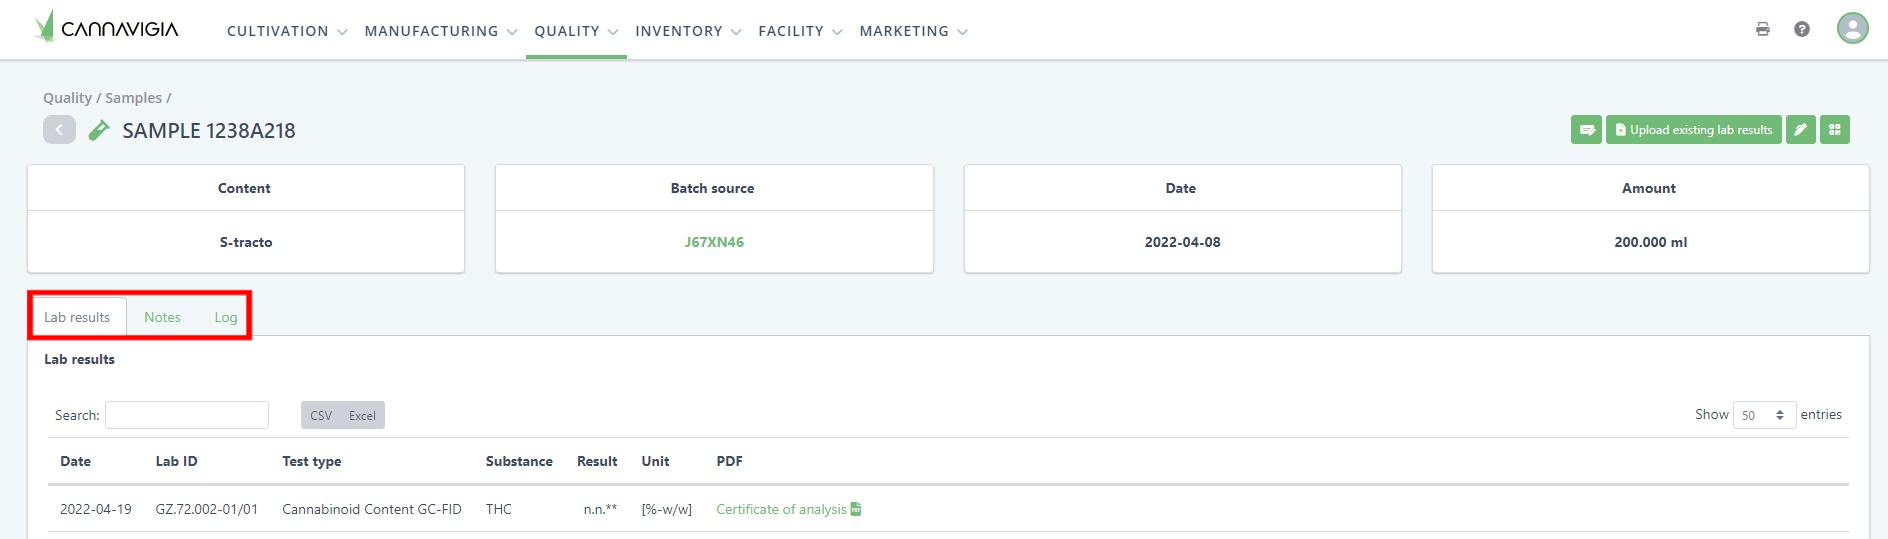Screen dimensions: 1888x539
Task: Open the Inventory dropdown menu
Action: (x=687, y=31)
